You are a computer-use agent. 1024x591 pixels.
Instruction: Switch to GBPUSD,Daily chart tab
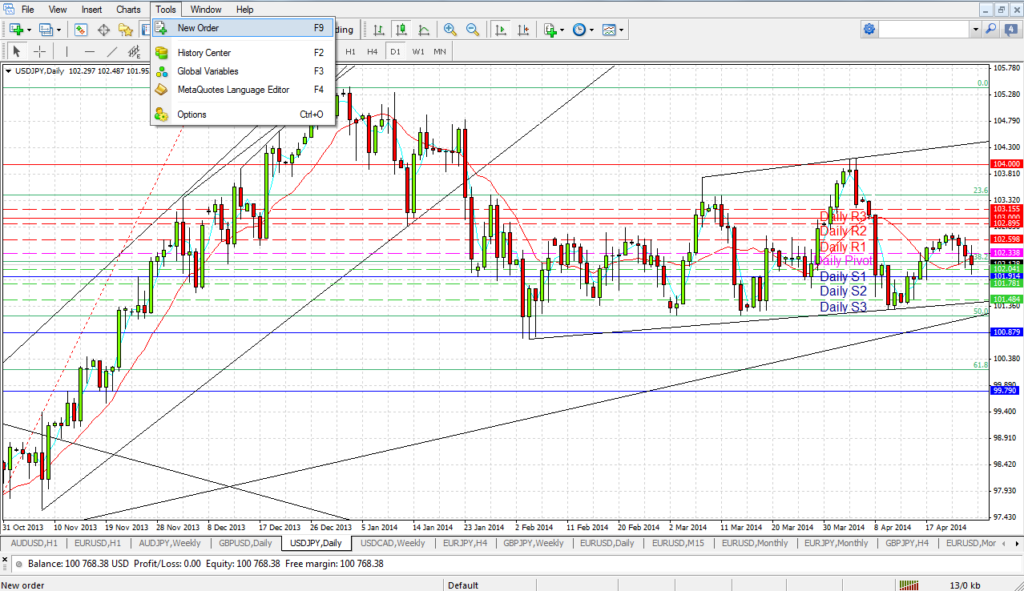(x=246, y=543)
